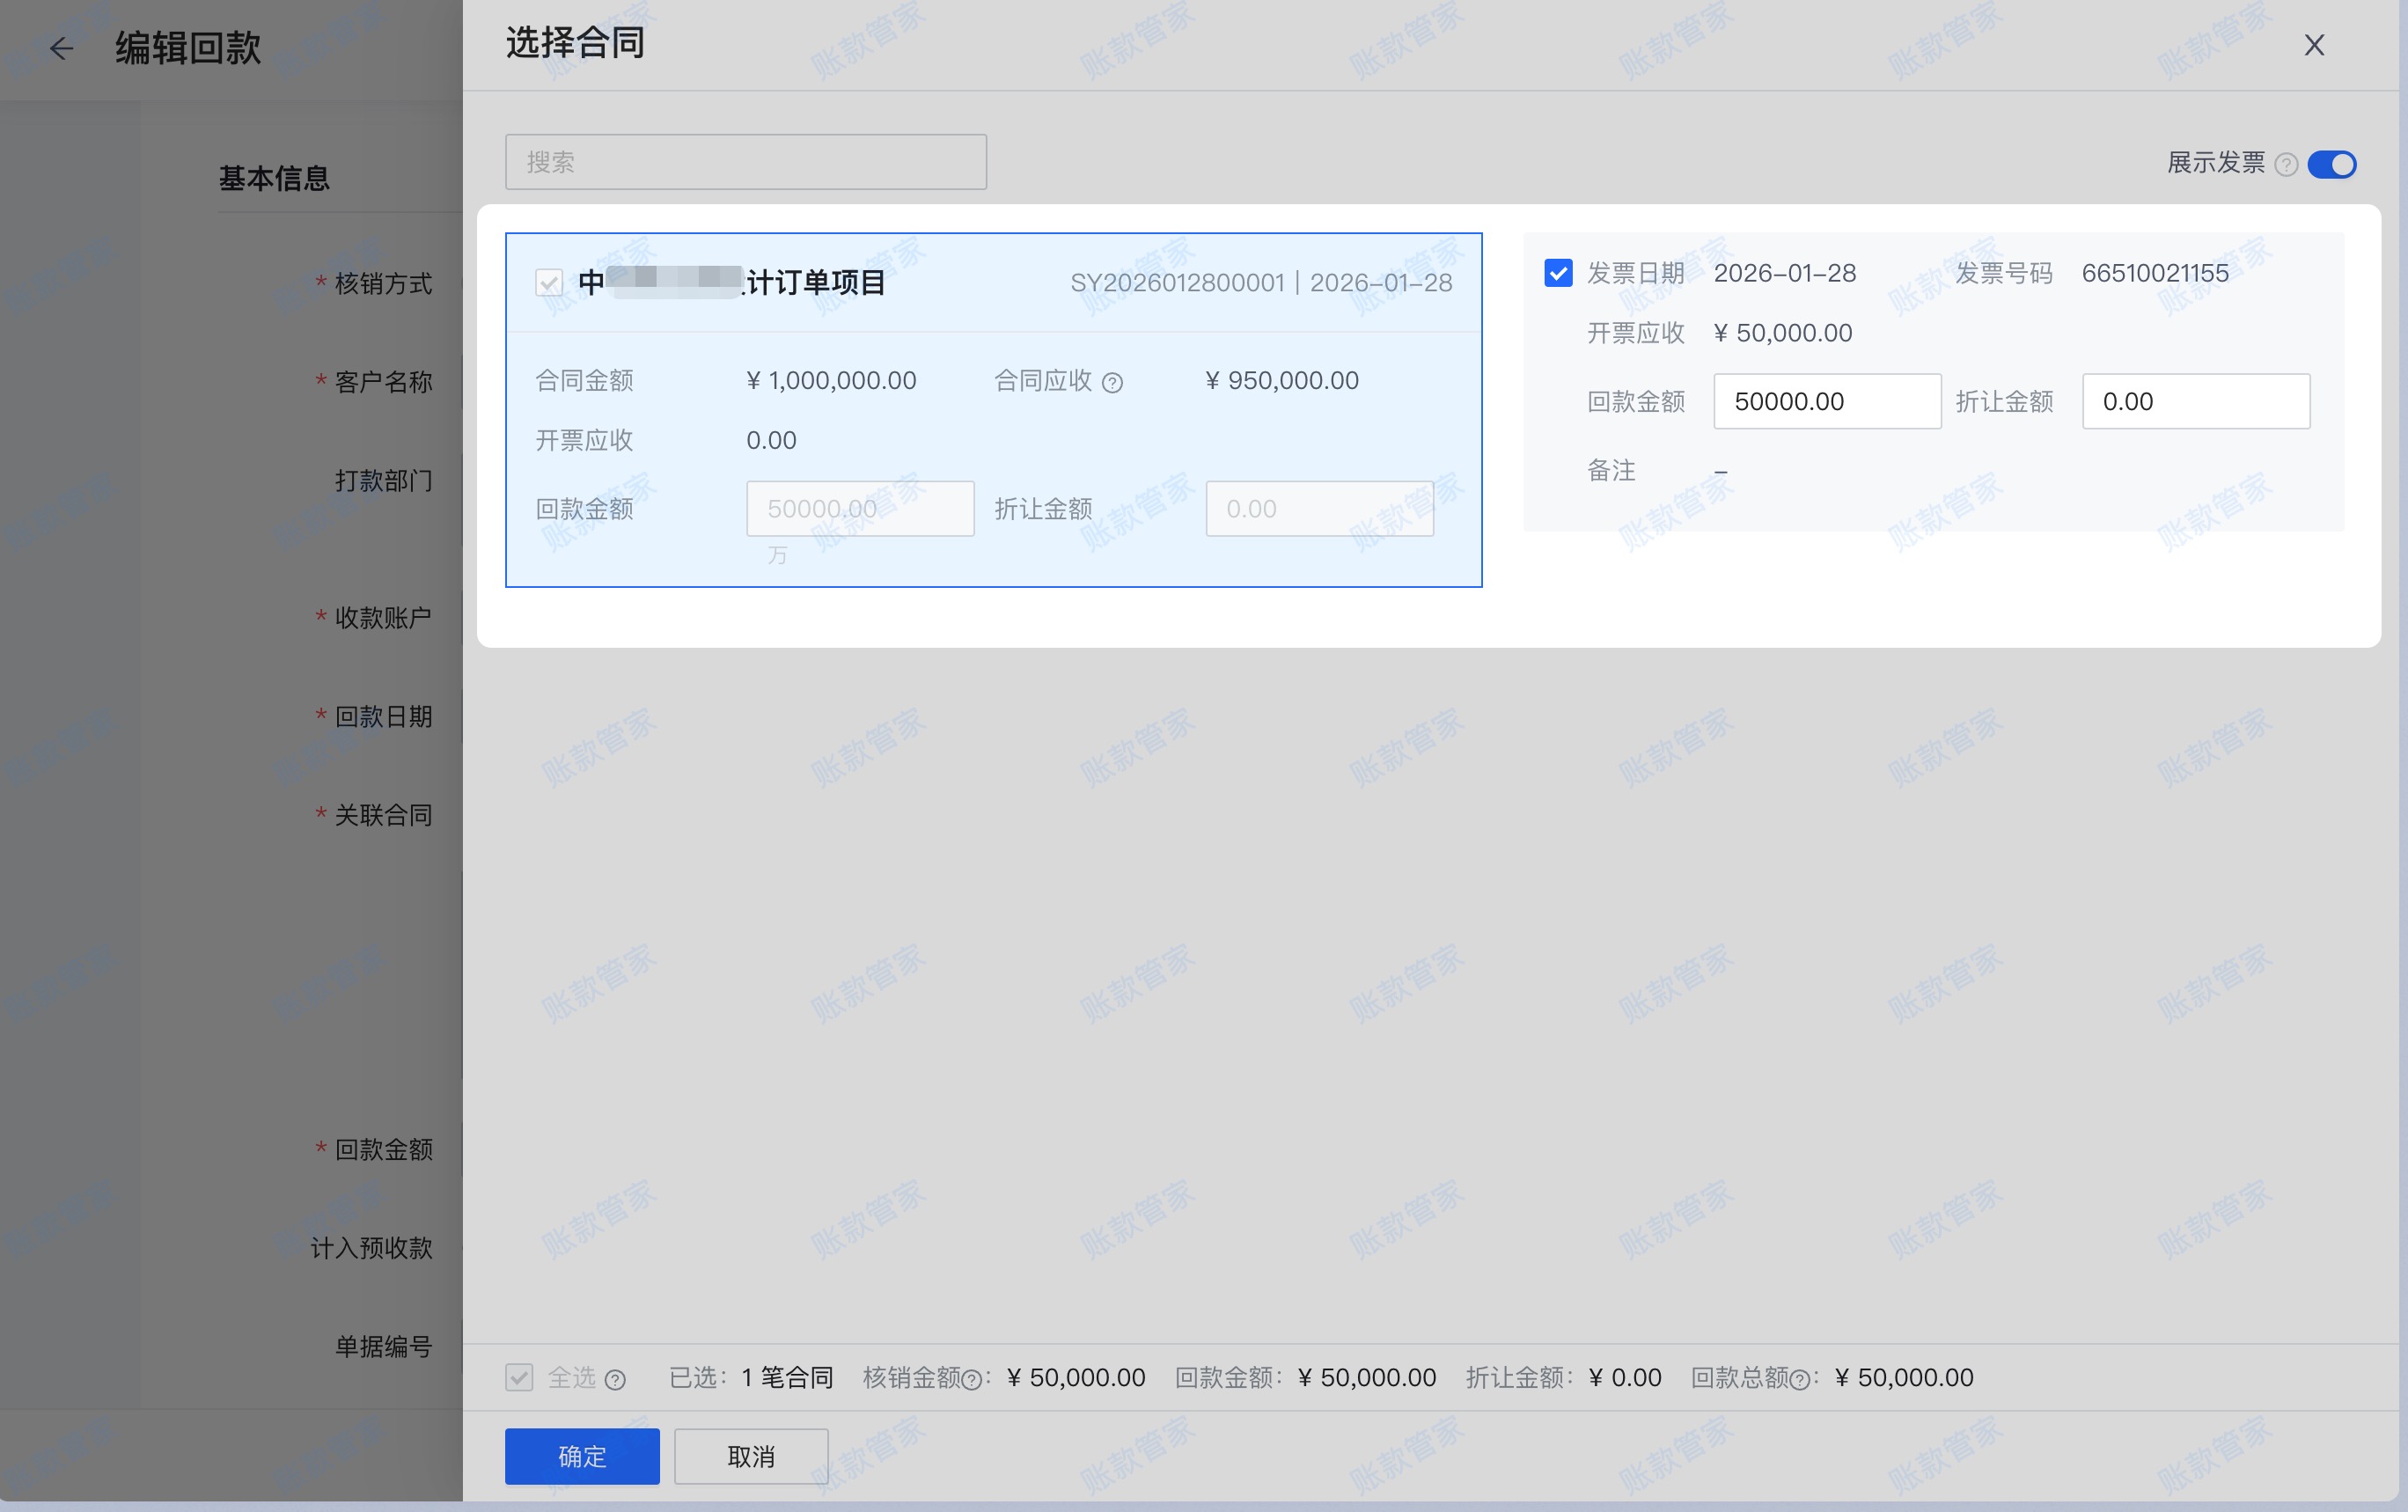This screenshot has width=2408, height=1512.
Task: Click the 基本信息 section heading
Action: [274, 179]
